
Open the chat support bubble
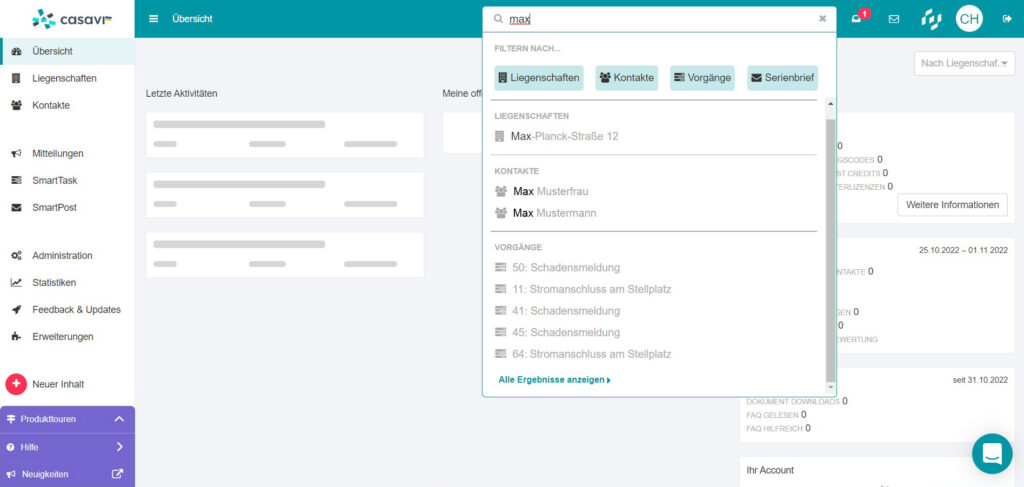pyautogui.click(x=991, y=453)
